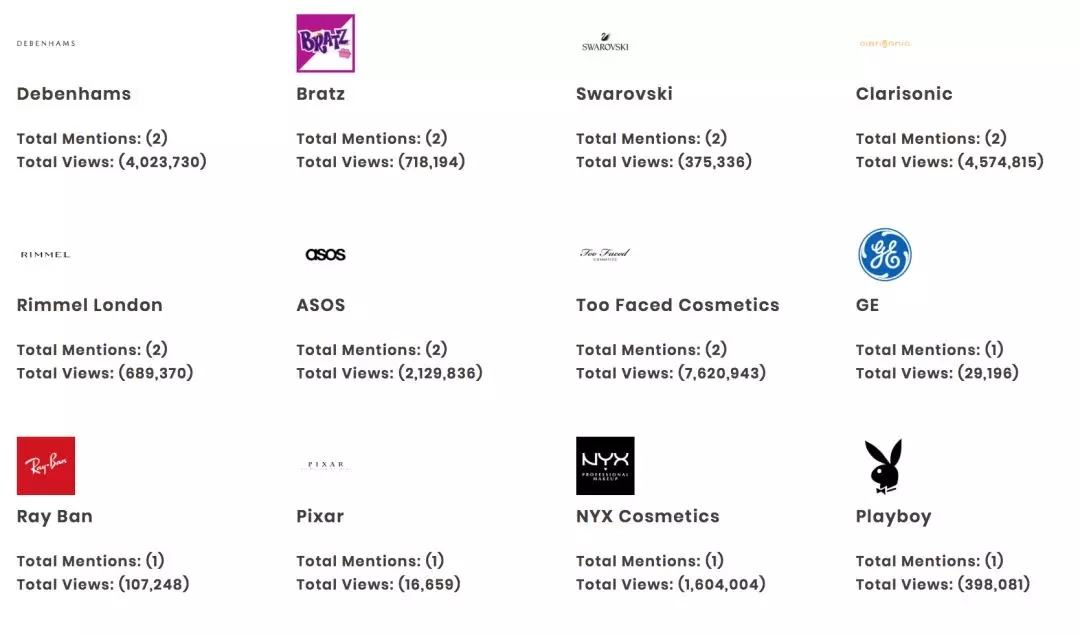The height and width of the screenshot is (635, 1080).
Task: Click the Debenhams wordmark logo
Action: click(46, 44)
